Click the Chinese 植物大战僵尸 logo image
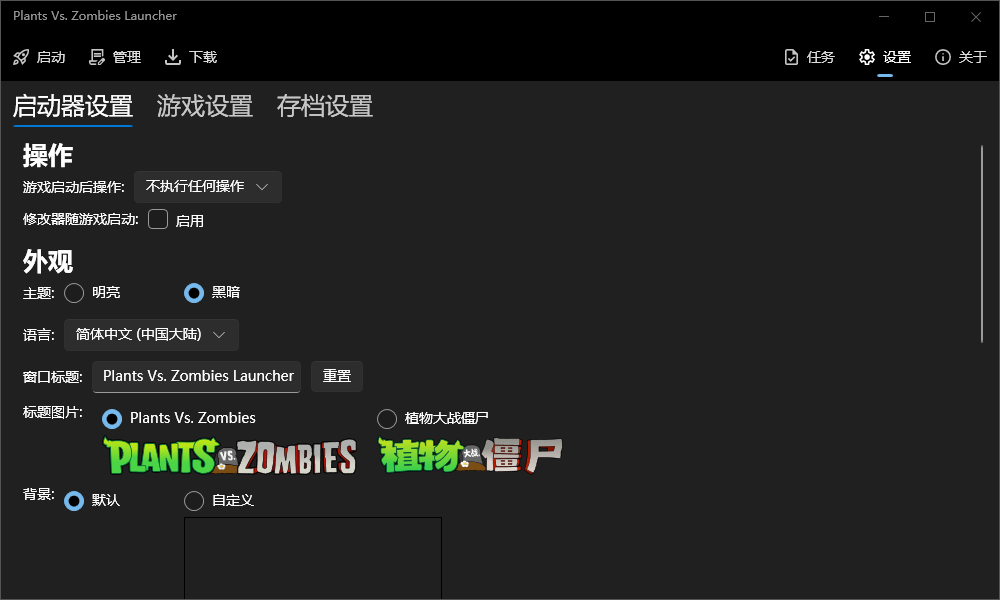The height and width of the screenshot is (600, 1000). tap(470, 456)
